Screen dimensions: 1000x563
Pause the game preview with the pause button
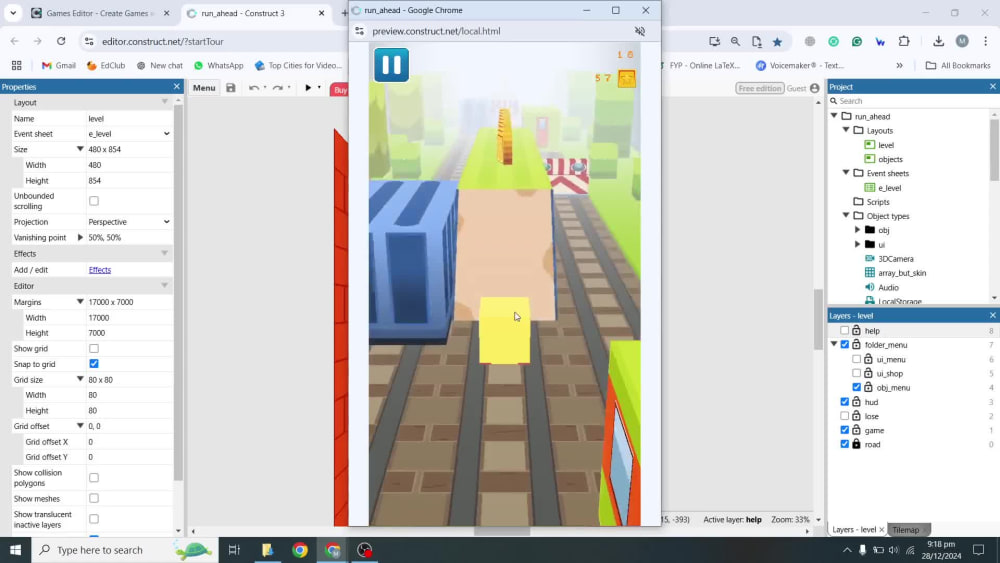click(391, 64)
